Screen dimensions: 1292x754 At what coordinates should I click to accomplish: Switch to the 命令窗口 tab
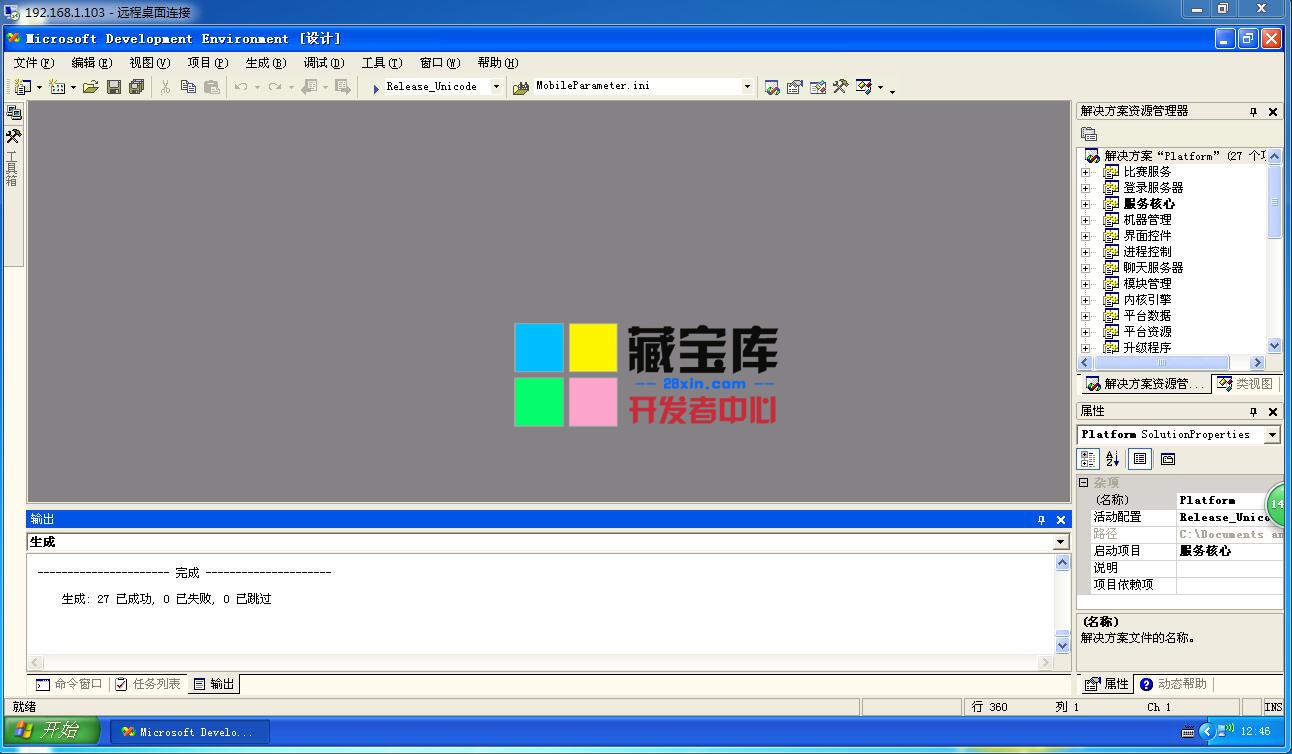pyautogui.click(x=69, y=684)
